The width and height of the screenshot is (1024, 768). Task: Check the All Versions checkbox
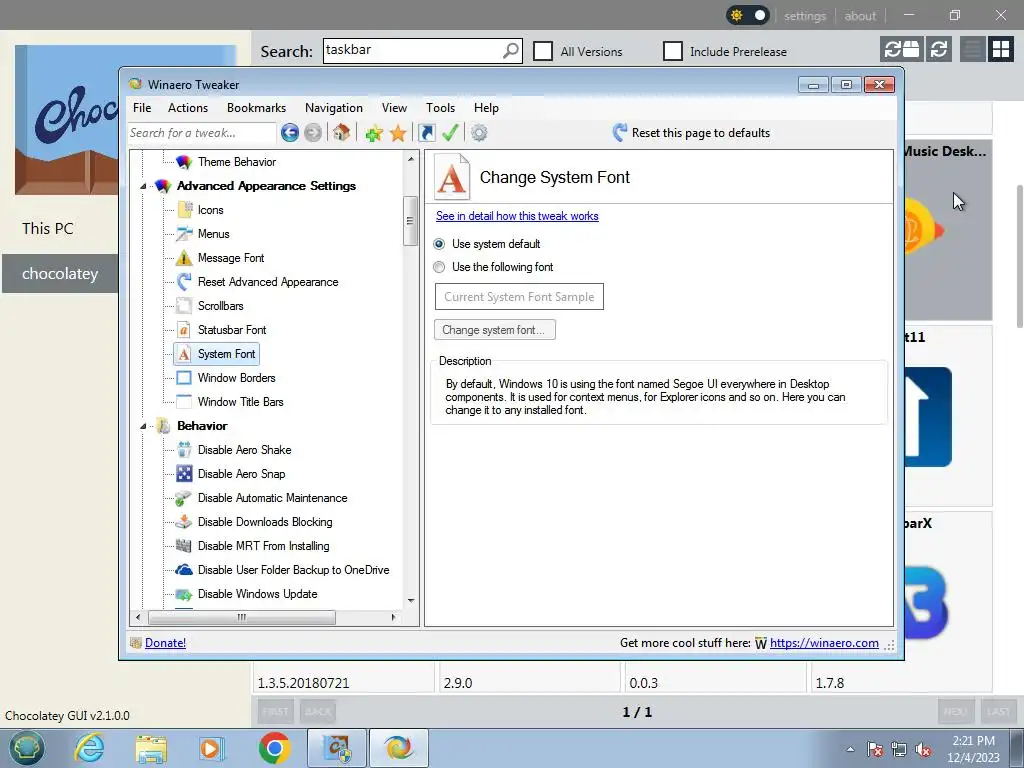coord(543,51)
